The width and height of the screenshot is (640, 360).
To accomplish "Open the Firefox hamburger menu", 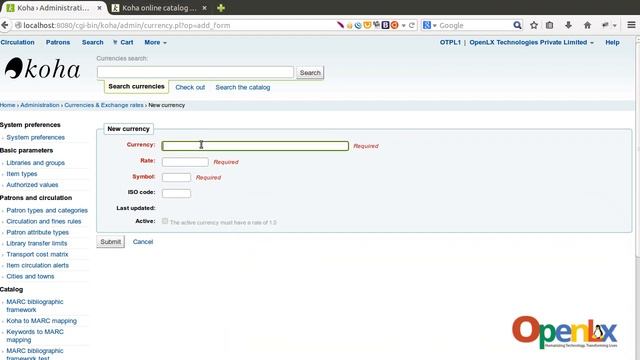I will [631, 25].
